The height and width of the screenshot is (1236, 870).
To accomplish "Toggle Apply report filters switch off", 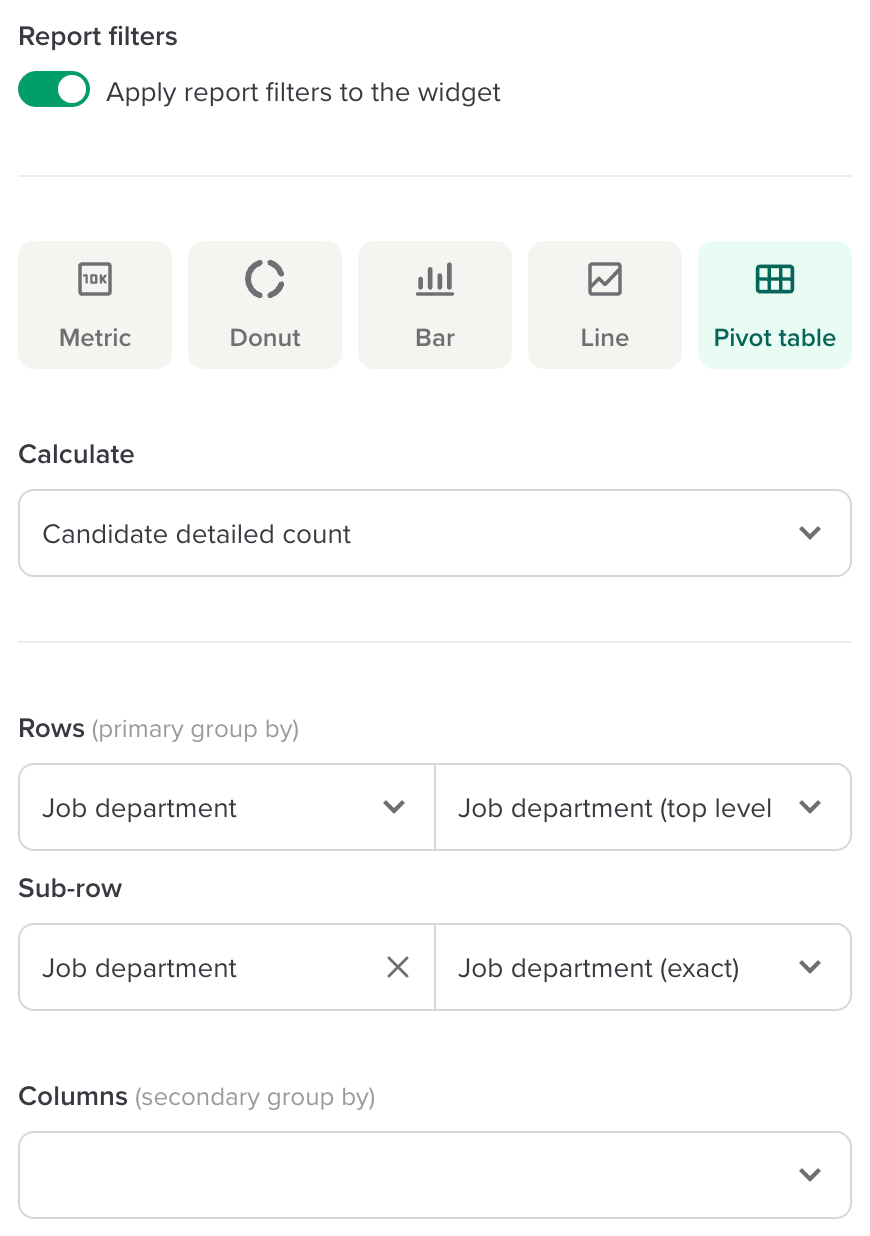I will 54,91.
